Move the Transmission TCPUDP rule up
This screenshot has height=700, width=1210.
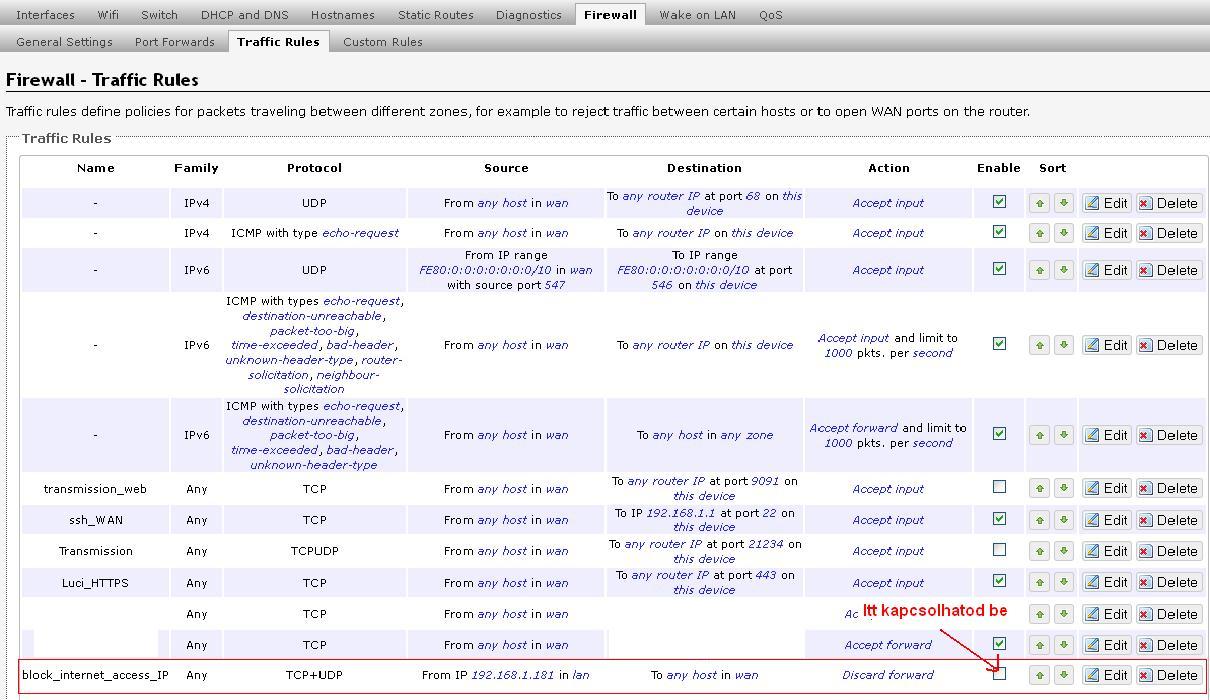1039,551
